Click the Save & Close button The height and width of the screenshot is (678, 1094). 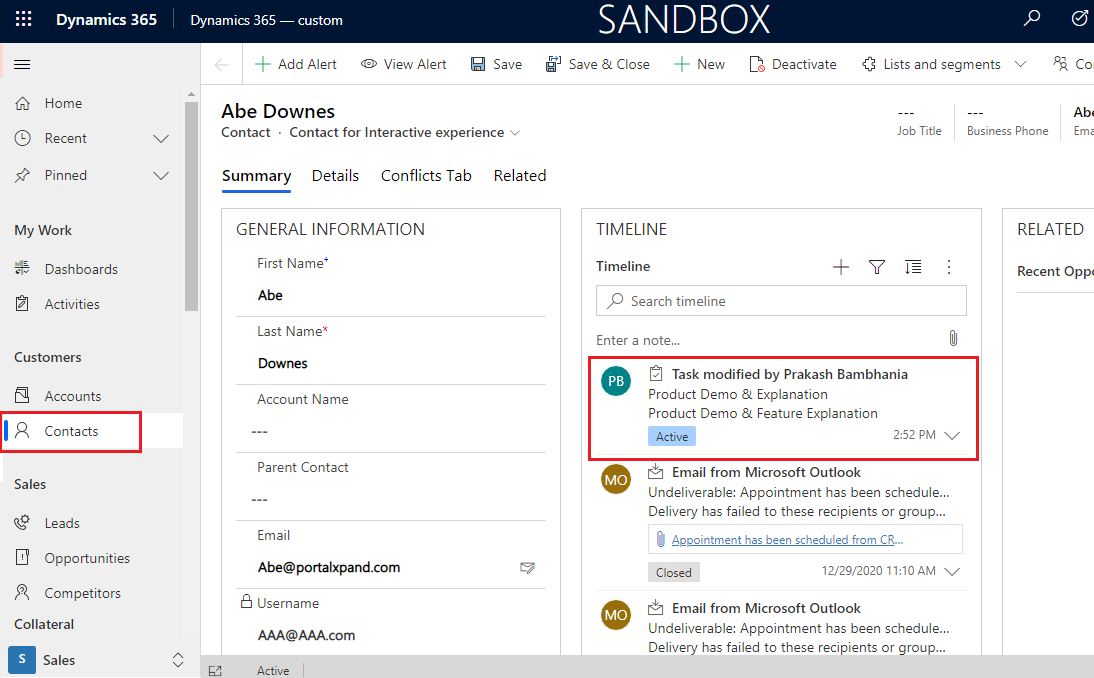click(597, 64)
